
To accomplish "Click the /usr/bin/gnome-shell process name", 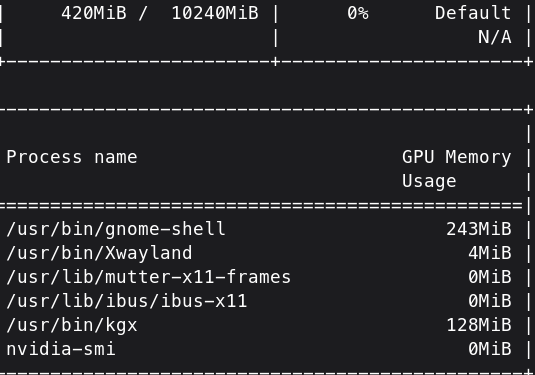I will (116, 229).
